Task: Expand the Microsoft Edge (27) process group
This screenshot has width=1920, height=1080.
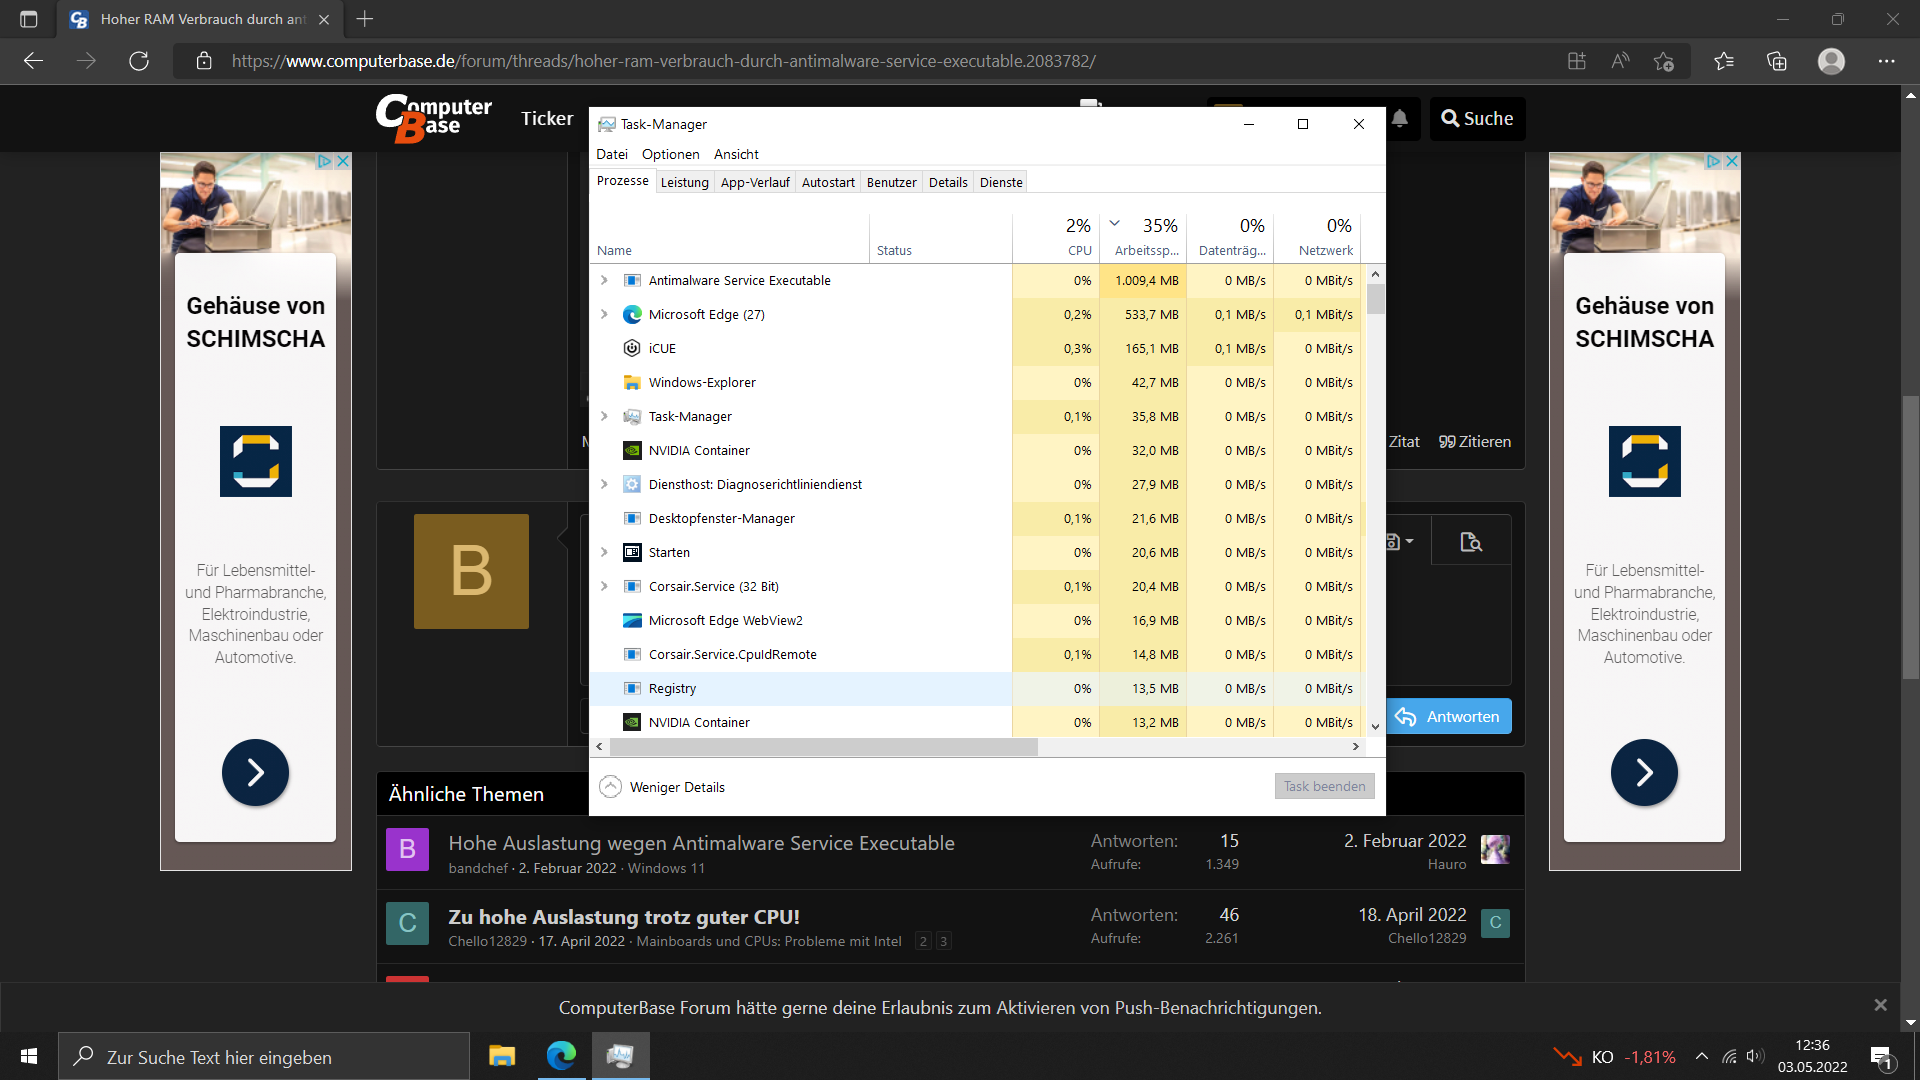Action: pos(604,314)
